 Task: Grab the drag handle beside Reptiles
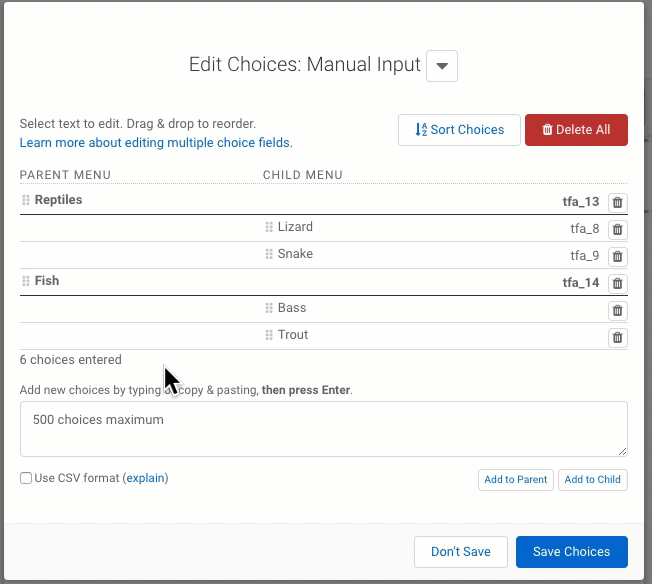(26, 200)
